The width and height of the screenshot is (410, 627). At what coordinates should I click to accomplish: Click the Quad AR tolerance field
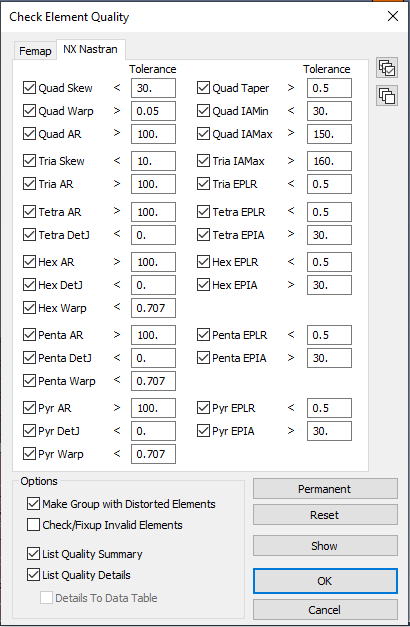click(153, 134)
